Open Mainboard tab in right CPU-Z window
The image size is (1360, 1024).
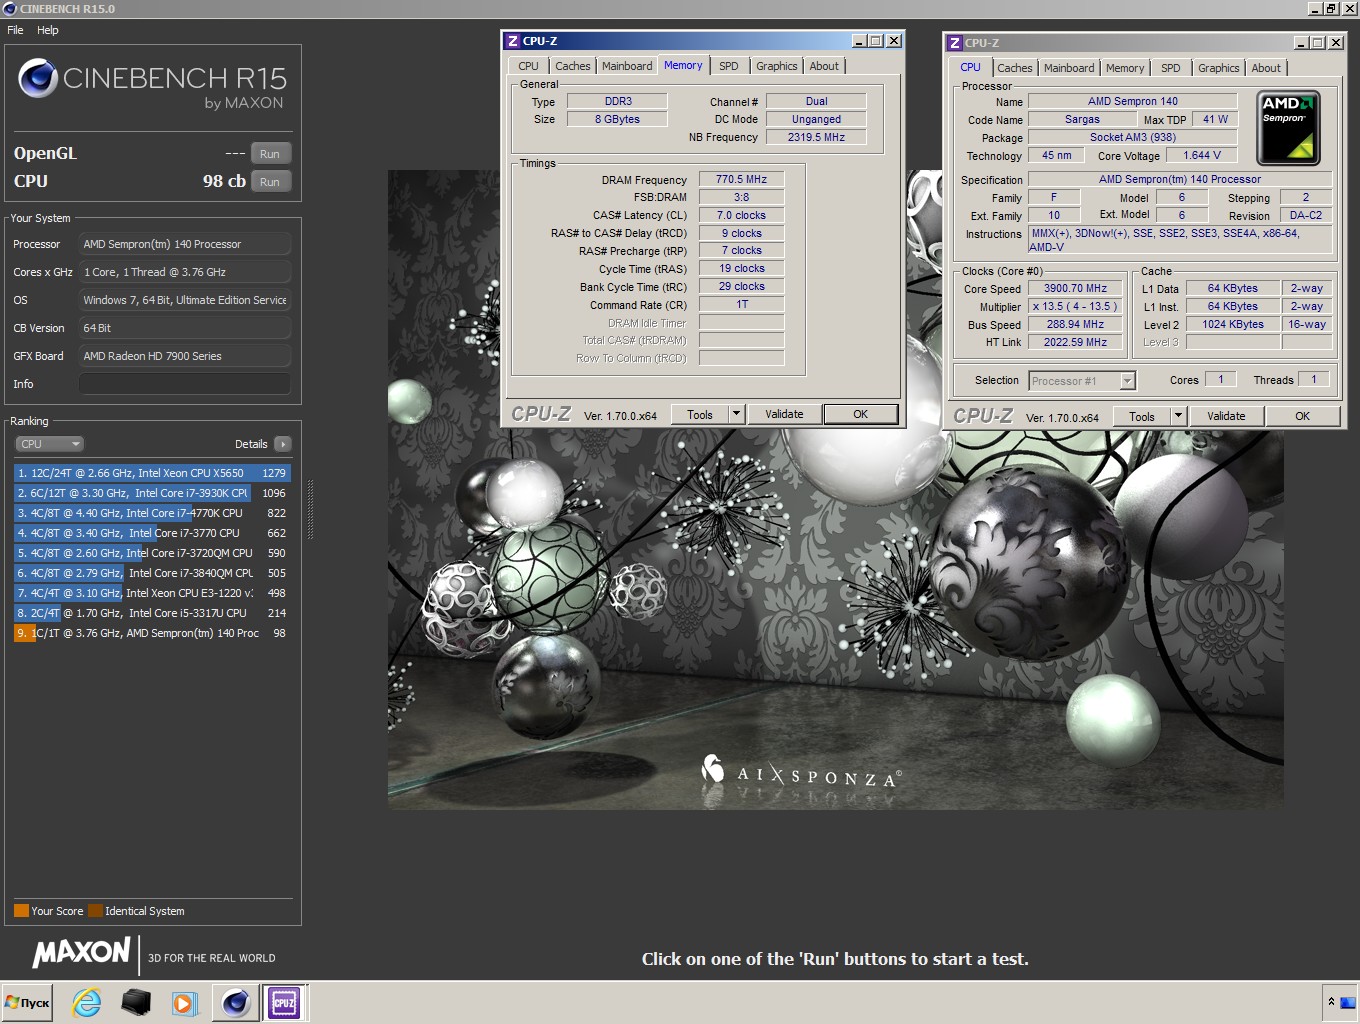[x=1069, y=68]
